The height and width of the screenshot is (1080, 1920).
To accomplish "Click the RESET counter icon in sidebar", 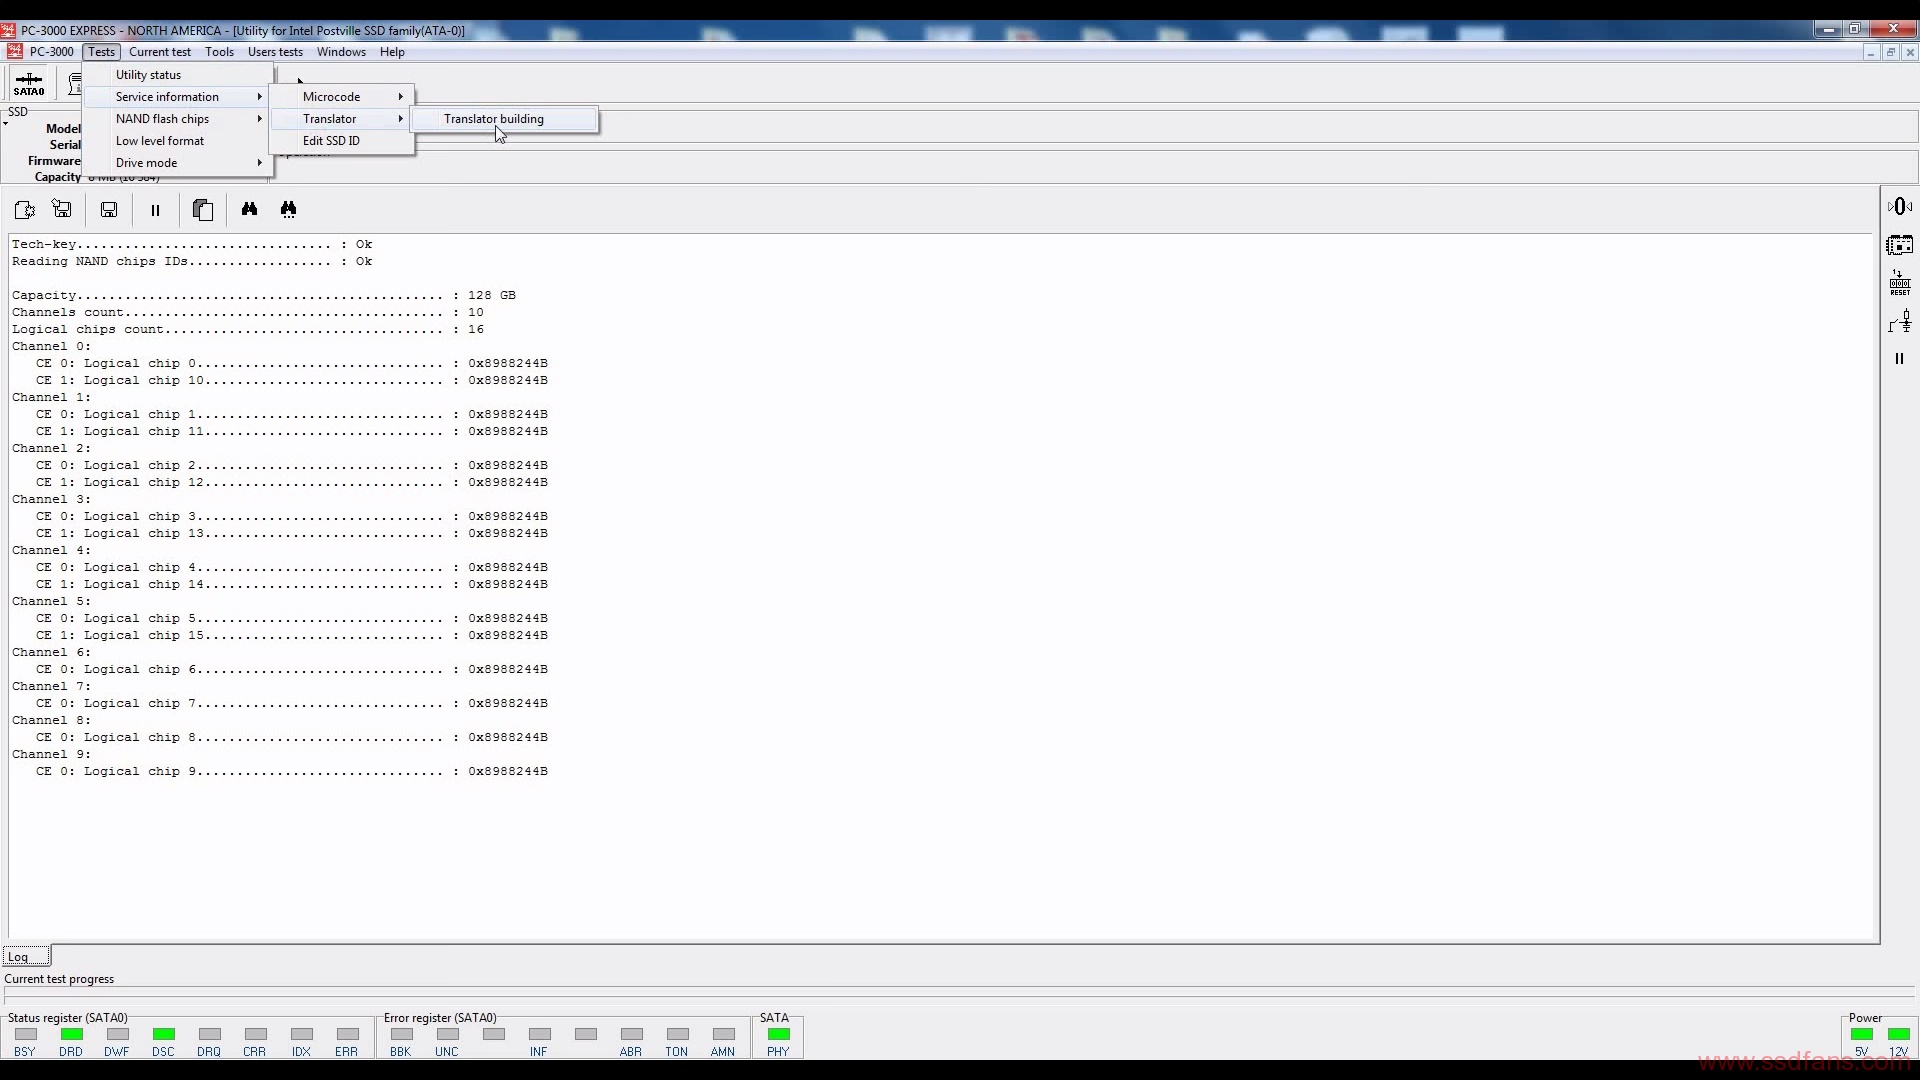I will click(1900, 283).
